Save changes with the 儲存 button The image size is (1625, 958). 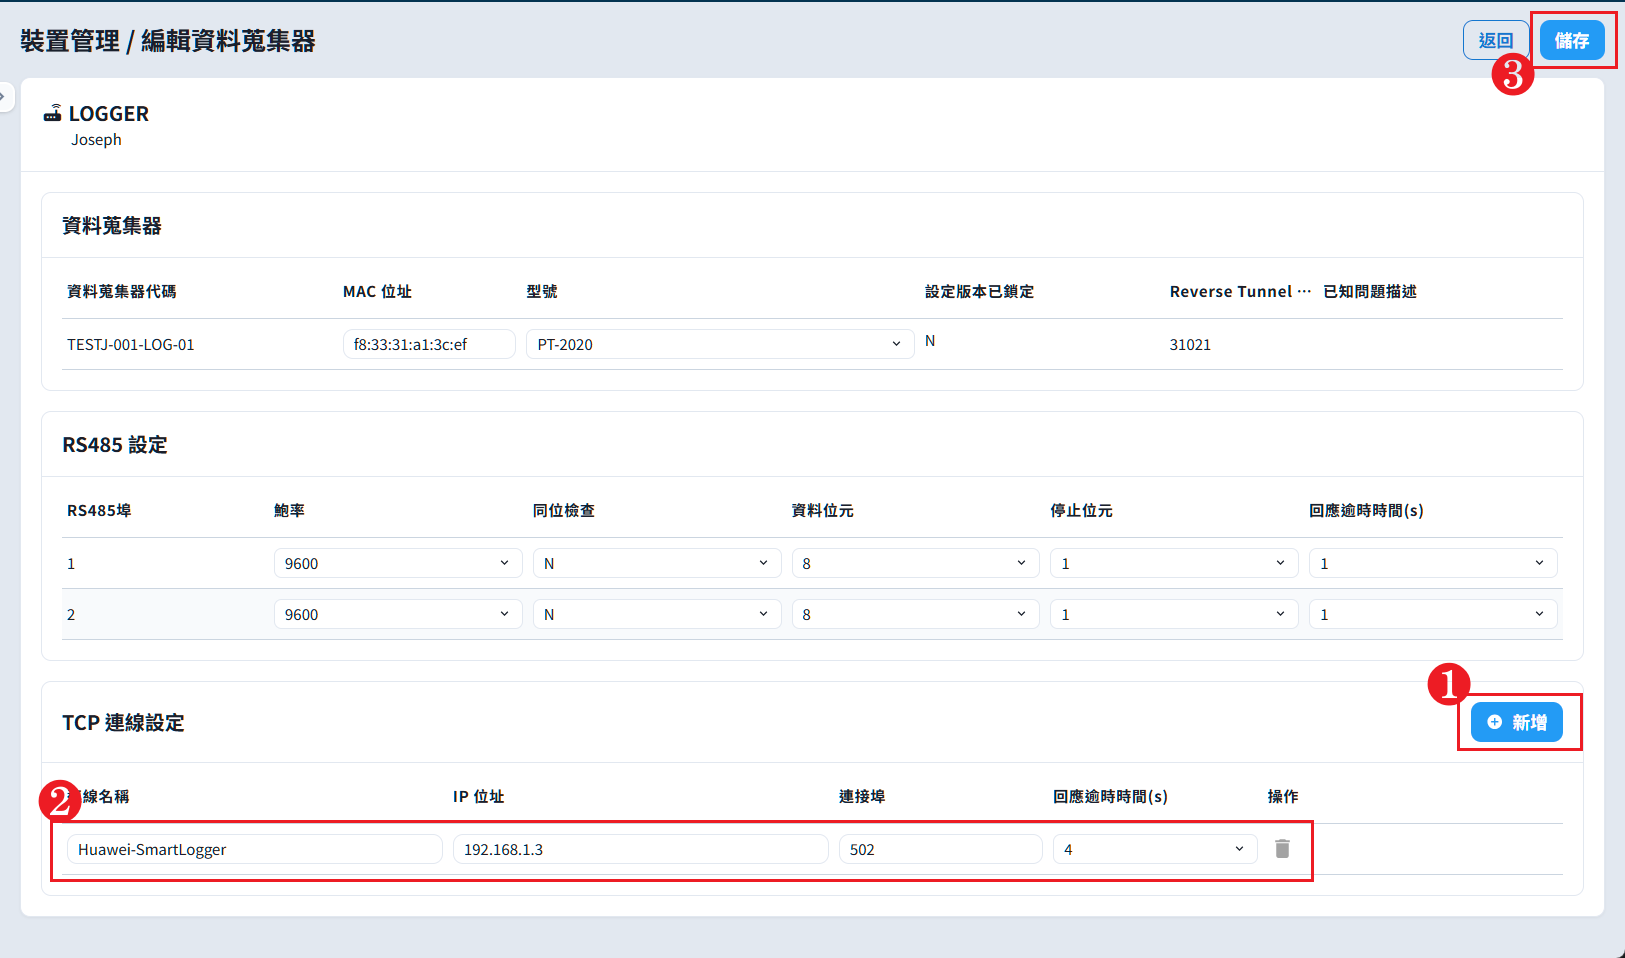(1571, 41)
